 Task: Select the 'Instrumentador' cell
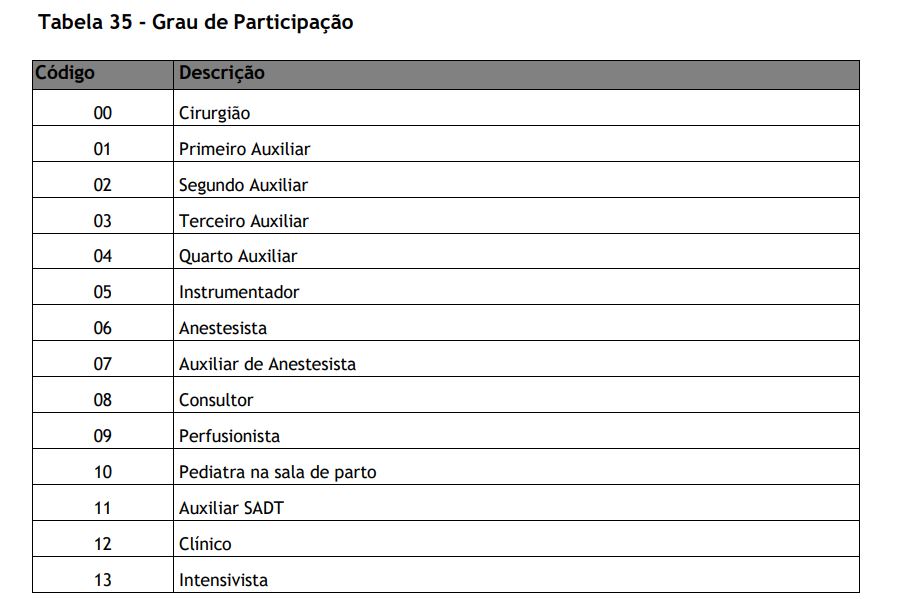239,292
